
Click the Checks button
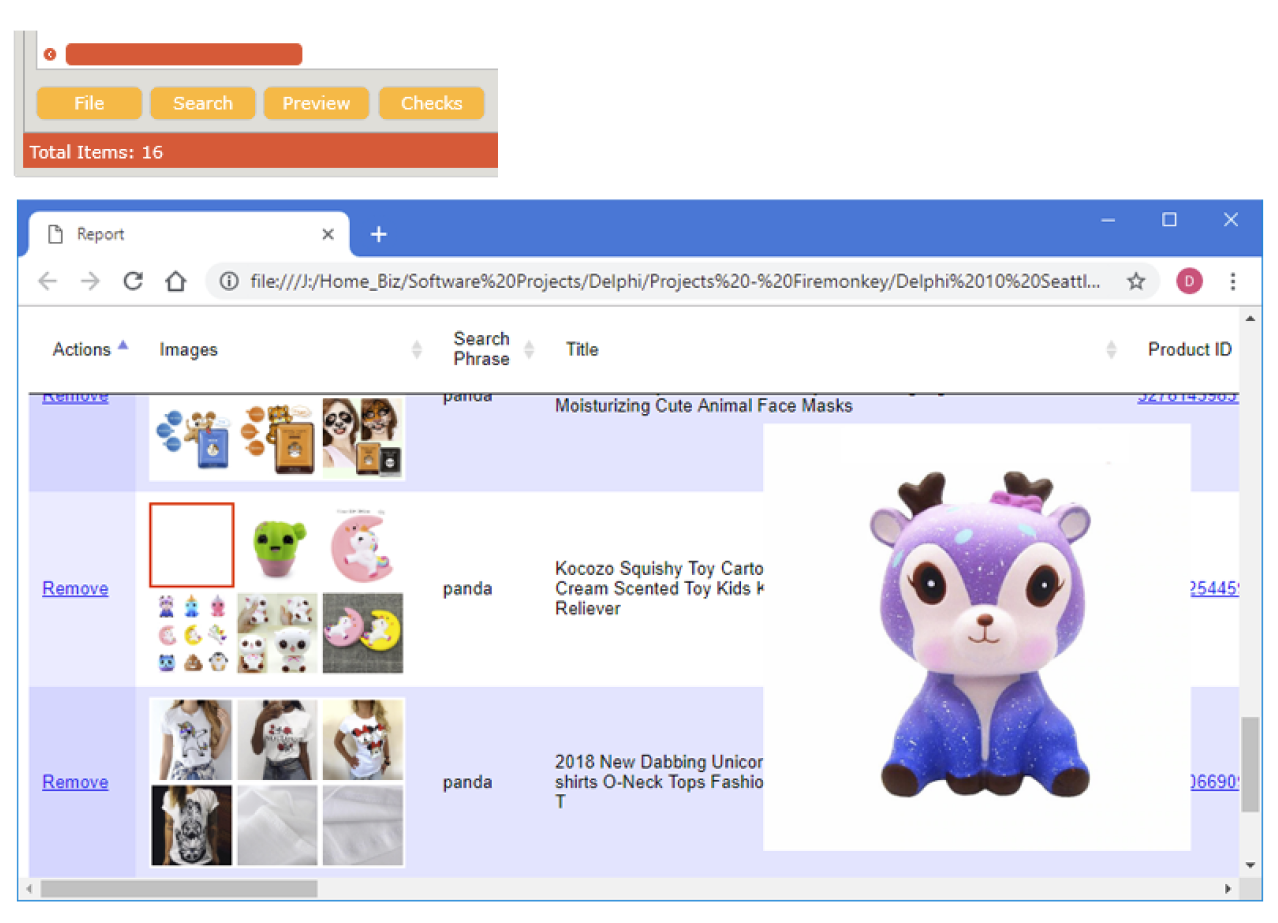tap(431, 103)
